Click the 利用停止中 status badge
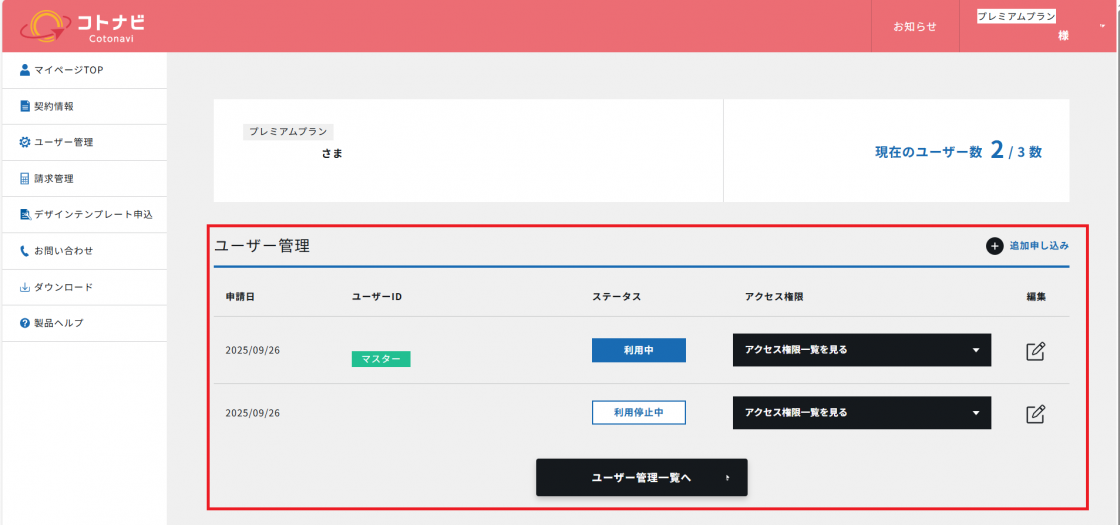1120x525 pixels. [638, 412]
